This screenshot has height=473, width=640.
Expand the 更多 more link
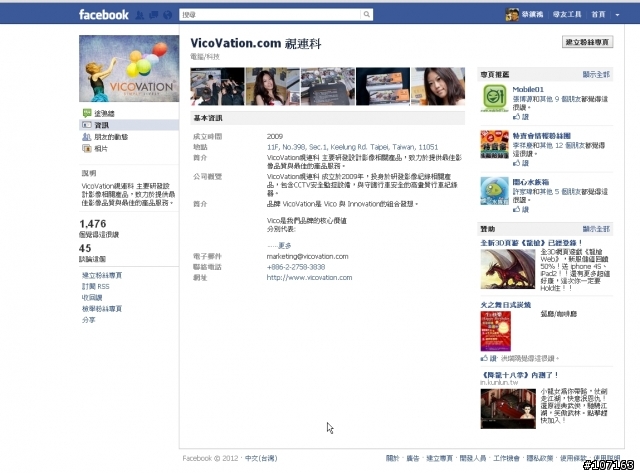click(x=284, y=245)
